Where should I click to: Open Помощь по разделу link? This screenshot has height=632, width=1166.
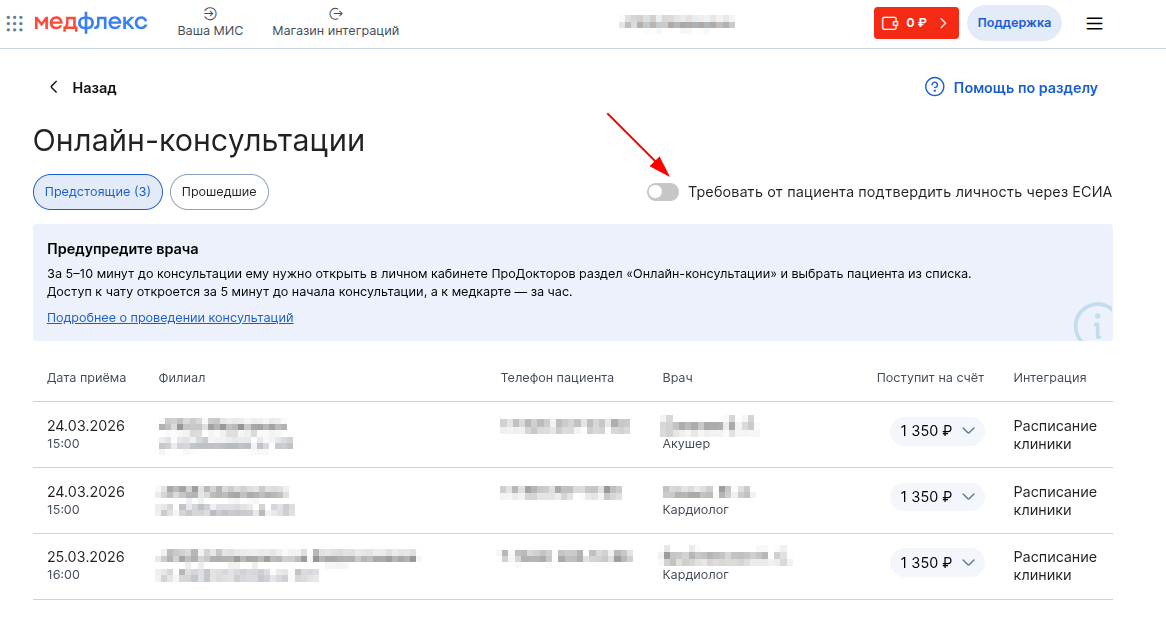click(1025, 88)
